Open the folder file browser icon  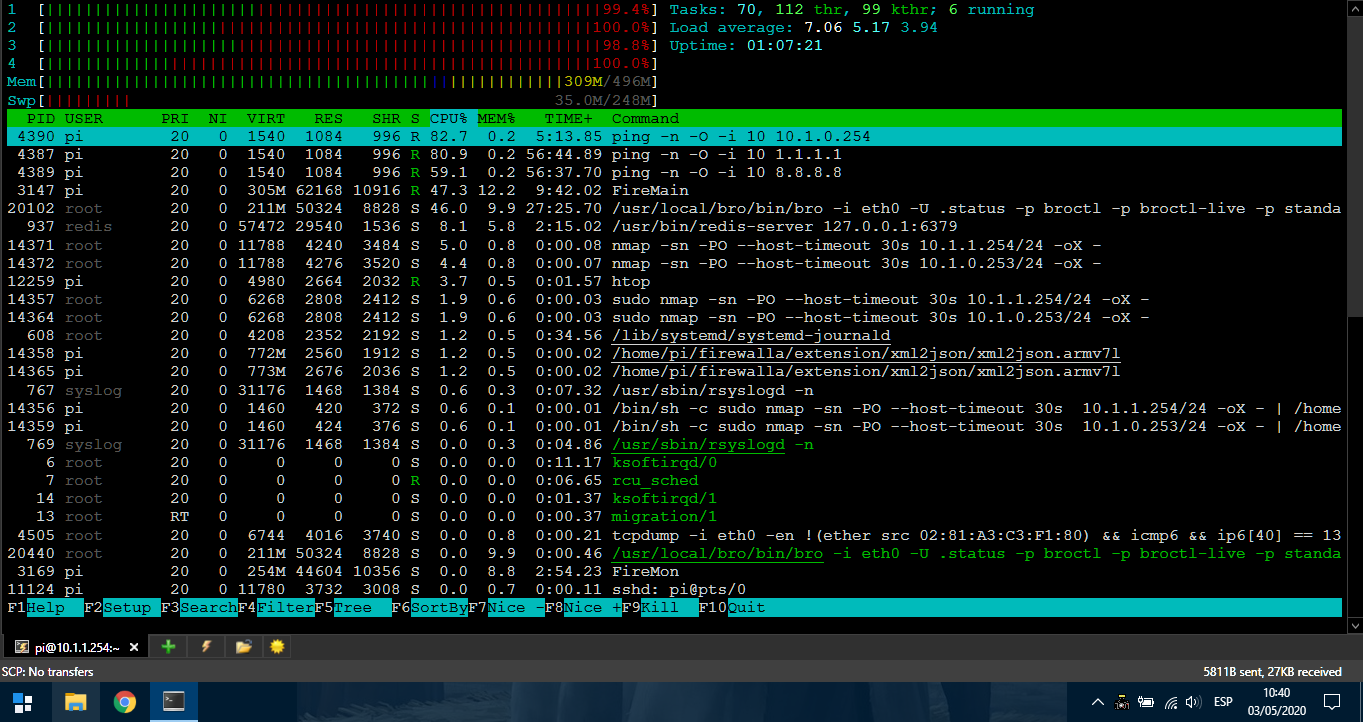243,647
